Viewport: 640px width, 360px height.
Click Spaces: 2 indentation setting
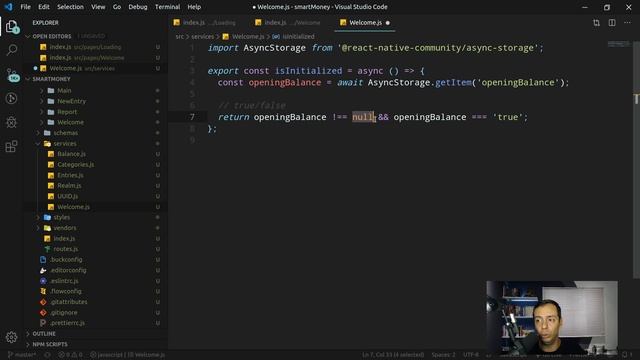click(x=443, y=355)
